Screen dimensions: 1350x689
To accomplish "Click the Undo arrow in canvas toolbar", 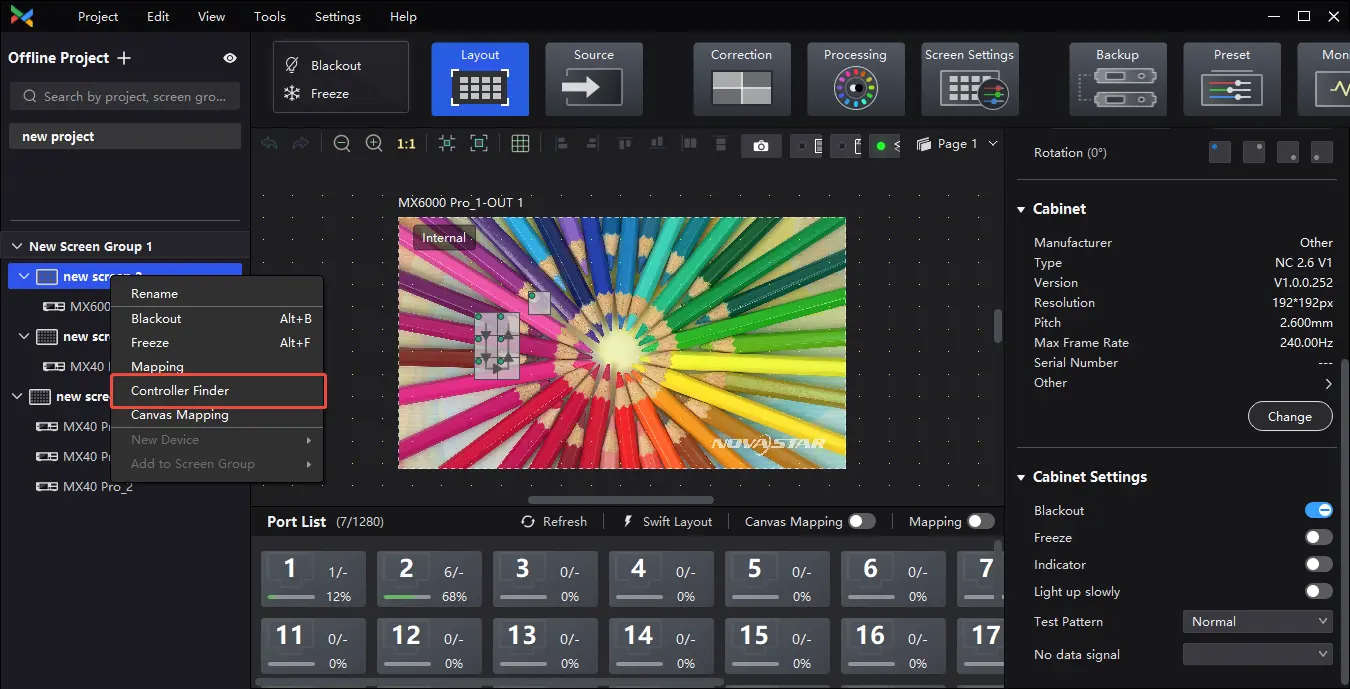I will tap(269, 144).
